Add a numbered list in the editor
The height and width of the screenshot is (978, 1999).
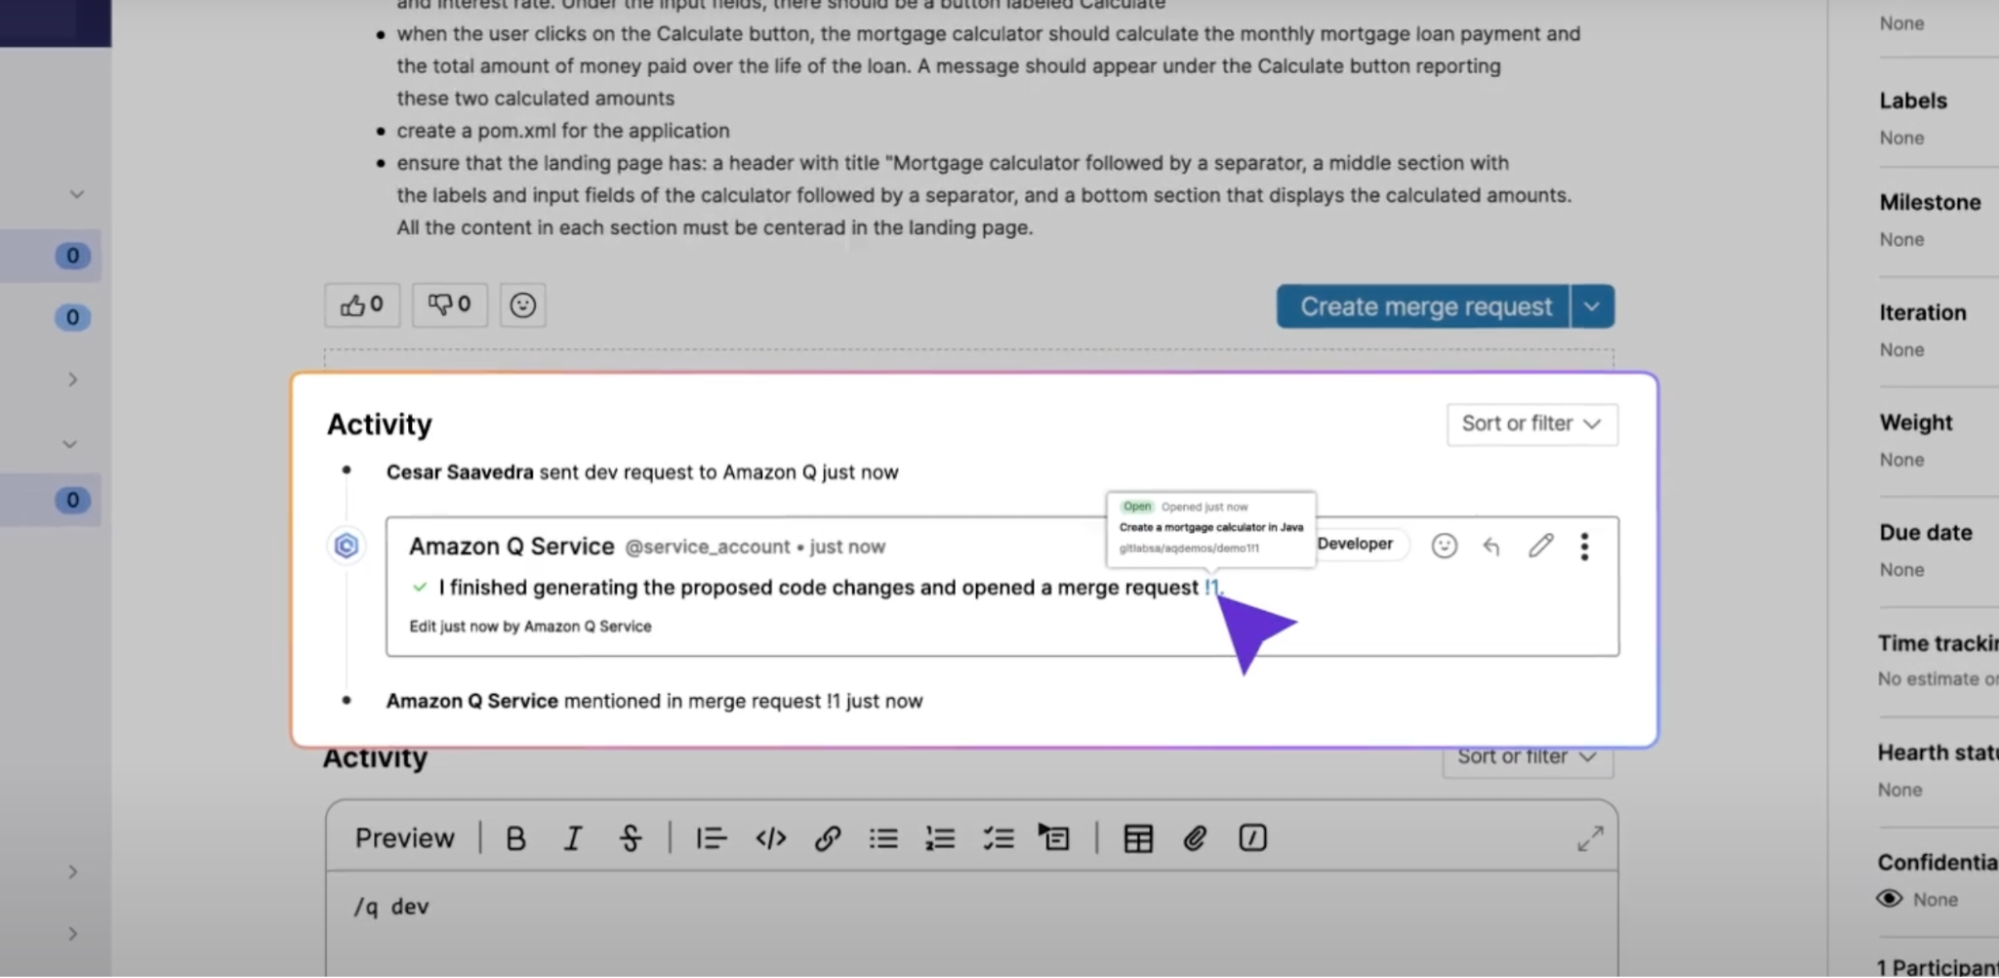click(940, 838)
